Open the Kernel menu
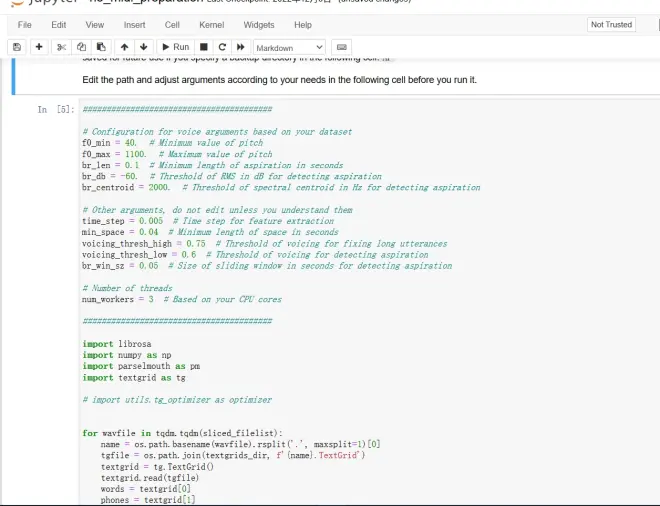Viewport: 660px width, 506px height. 211,25
